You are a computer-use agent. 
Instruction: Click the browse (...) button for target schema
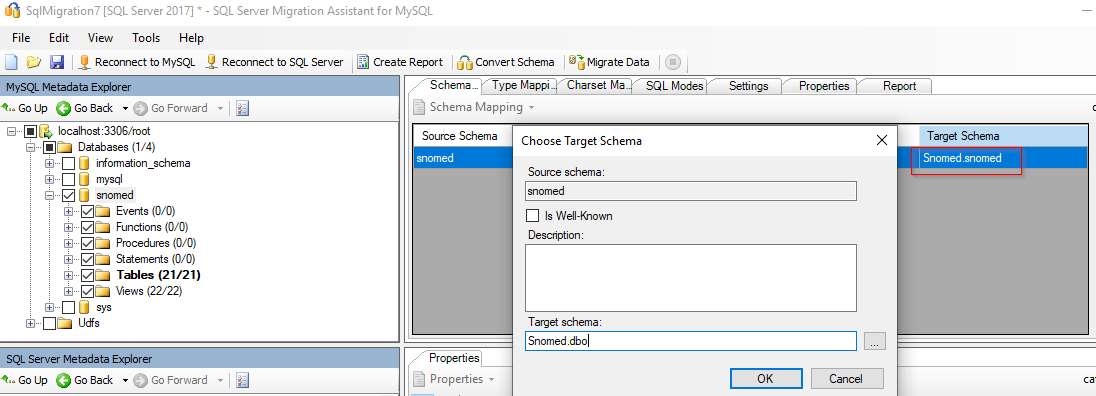874,342
